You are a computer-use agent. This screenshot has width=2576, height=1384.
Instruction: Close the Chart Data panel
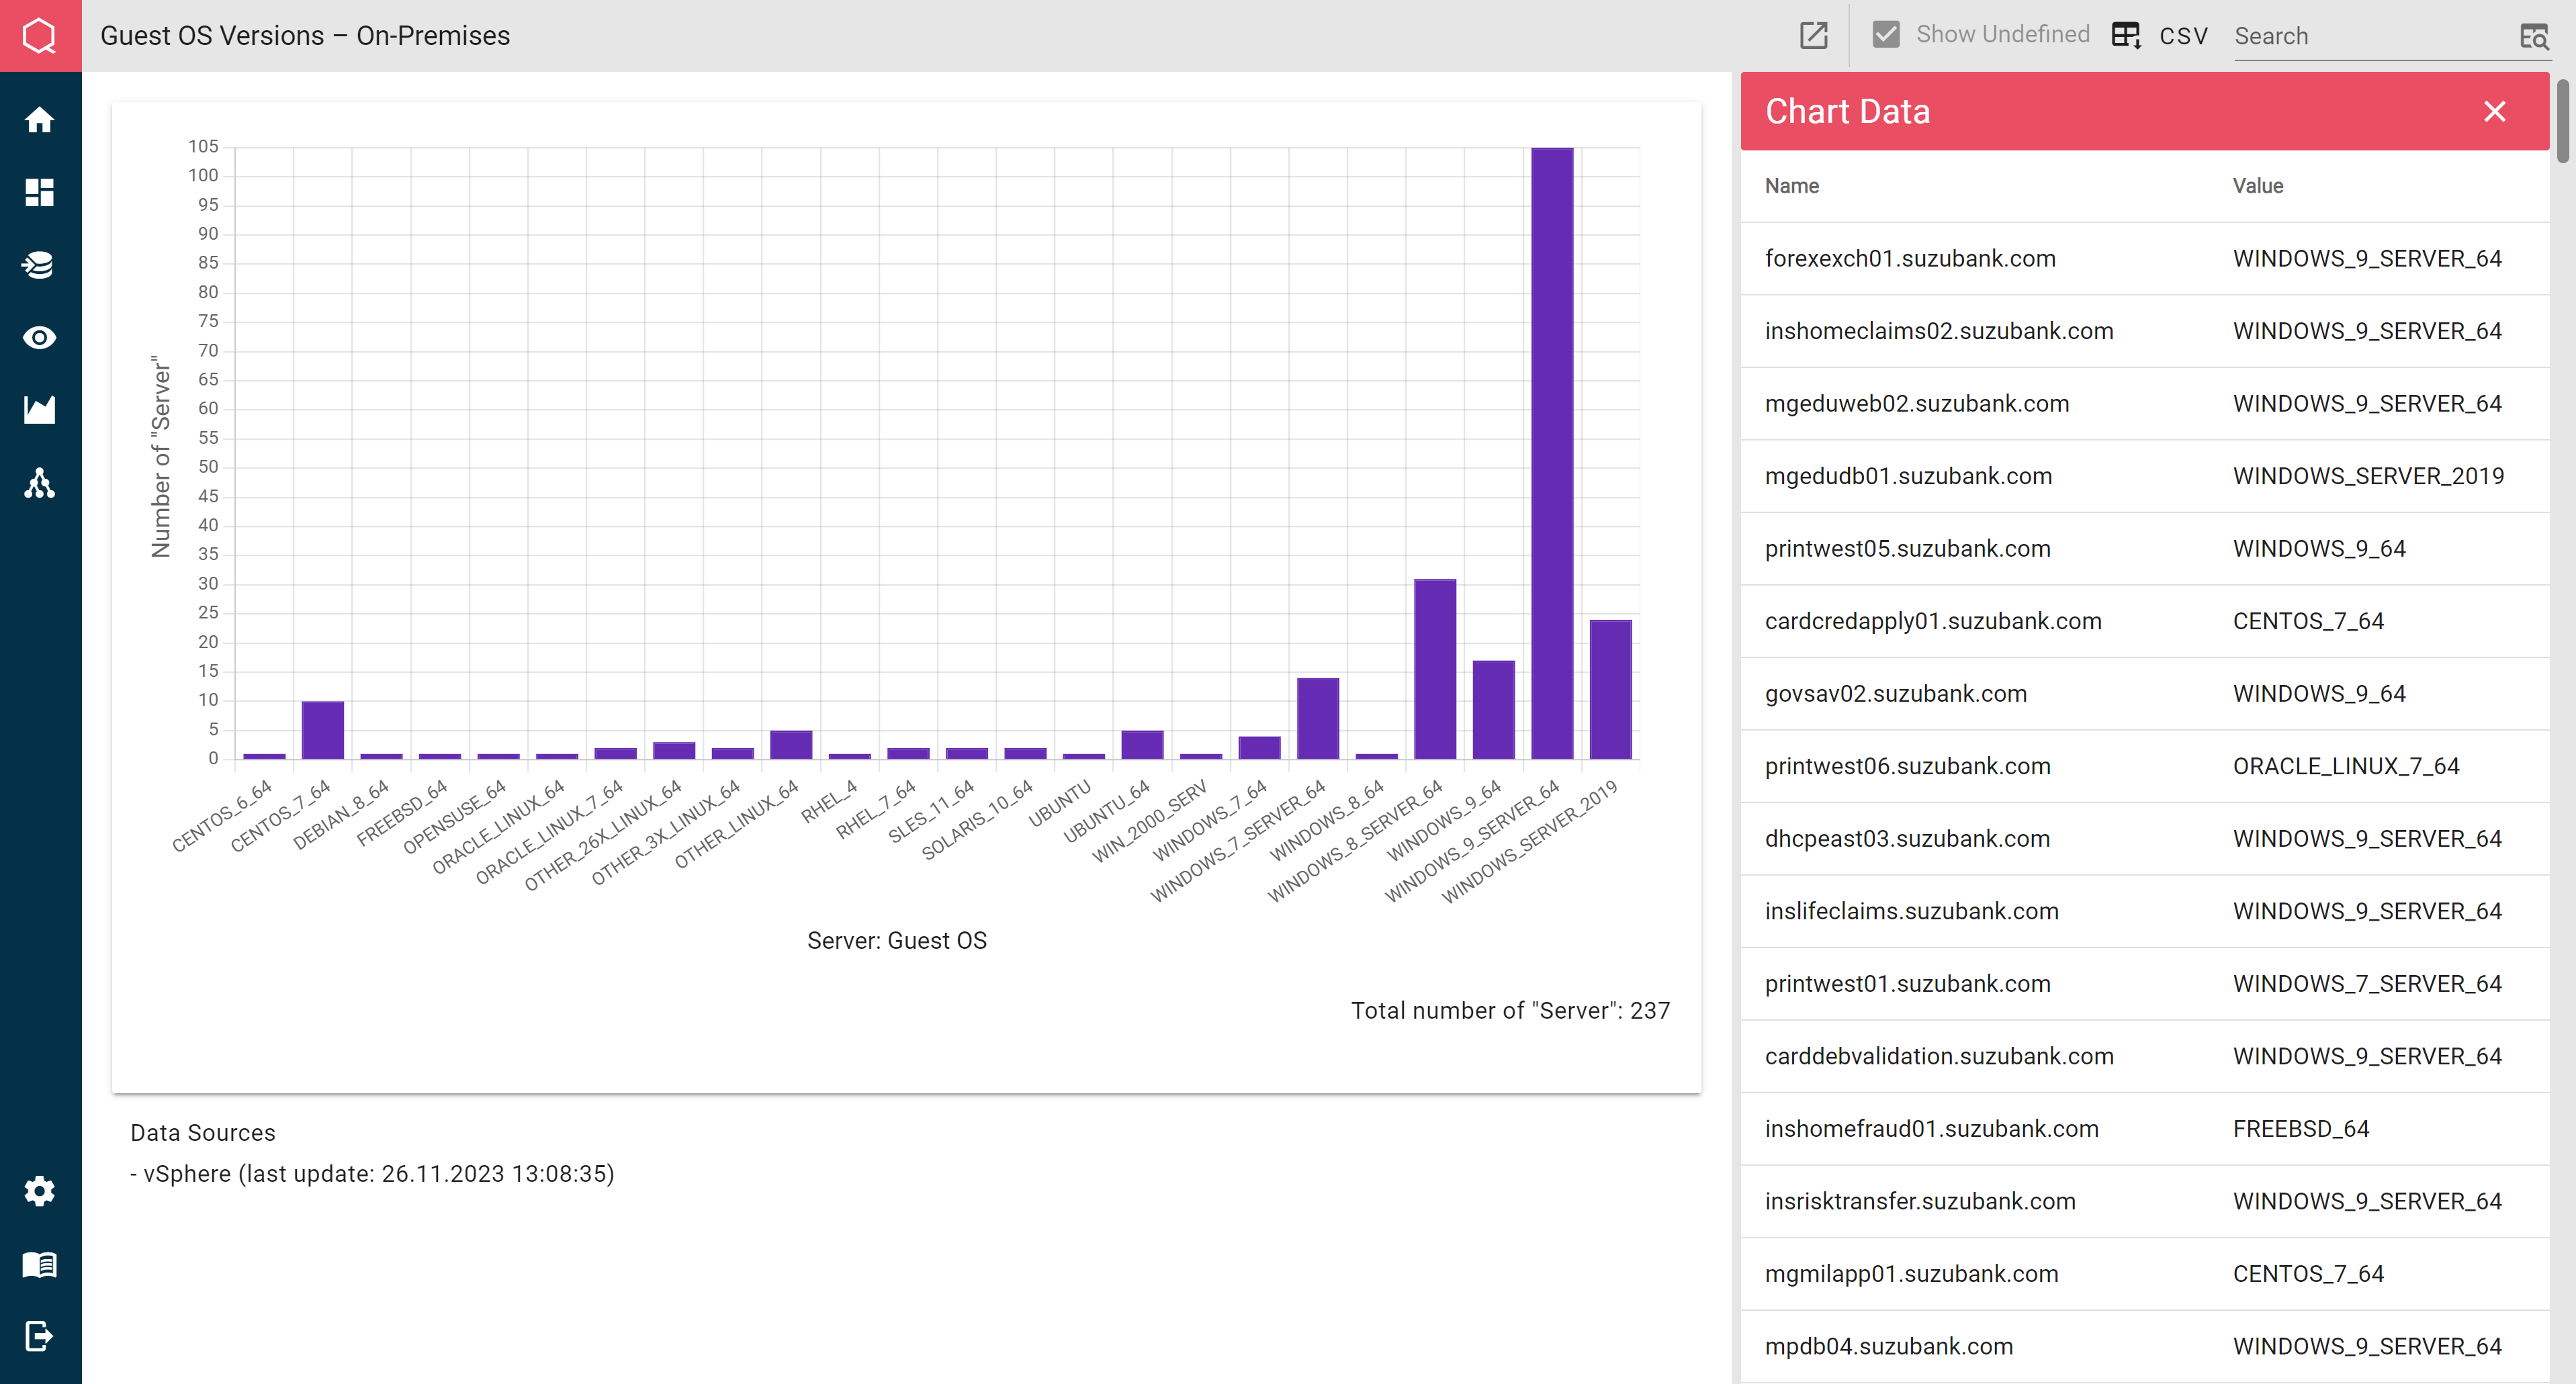(x=2494, y=111)
